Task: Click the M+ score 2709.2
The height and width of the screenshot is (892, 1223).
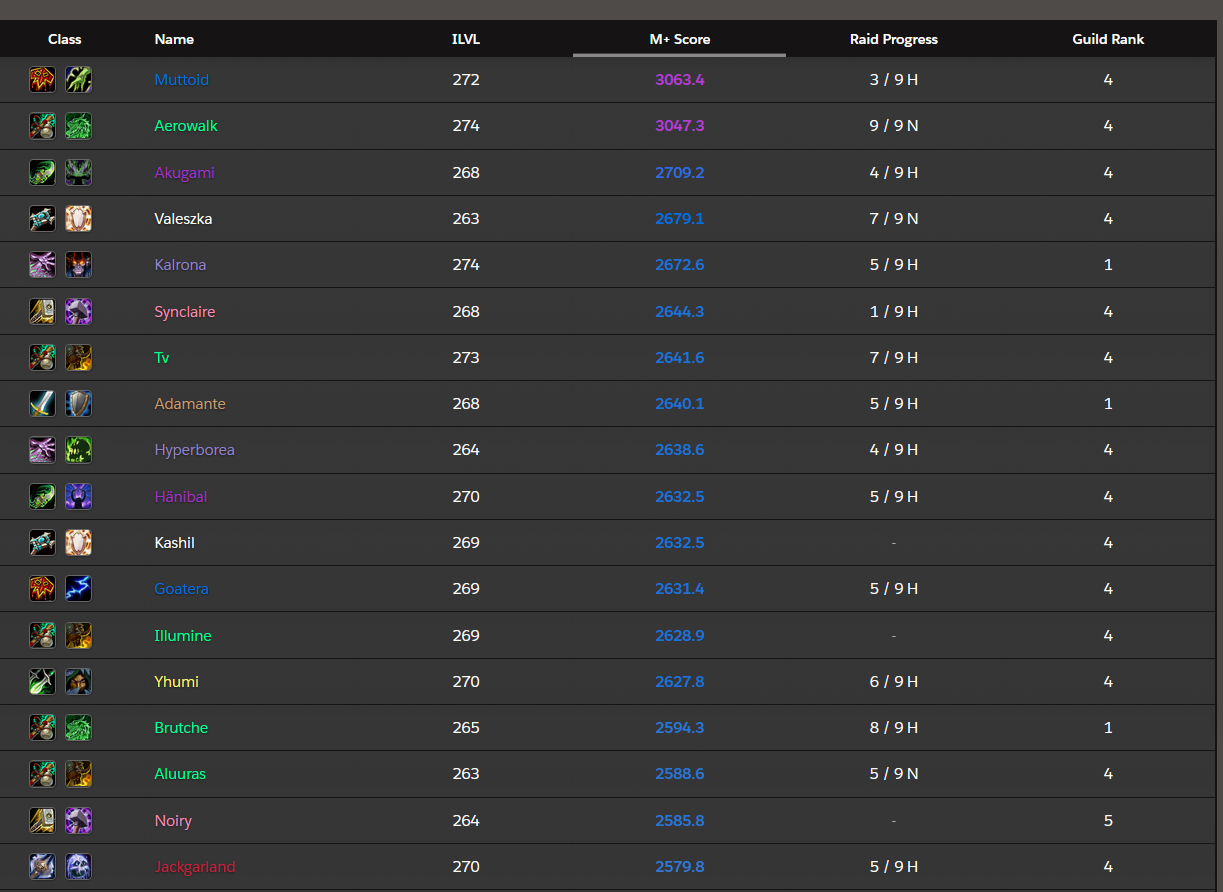Action: click(x=680, y=172)
